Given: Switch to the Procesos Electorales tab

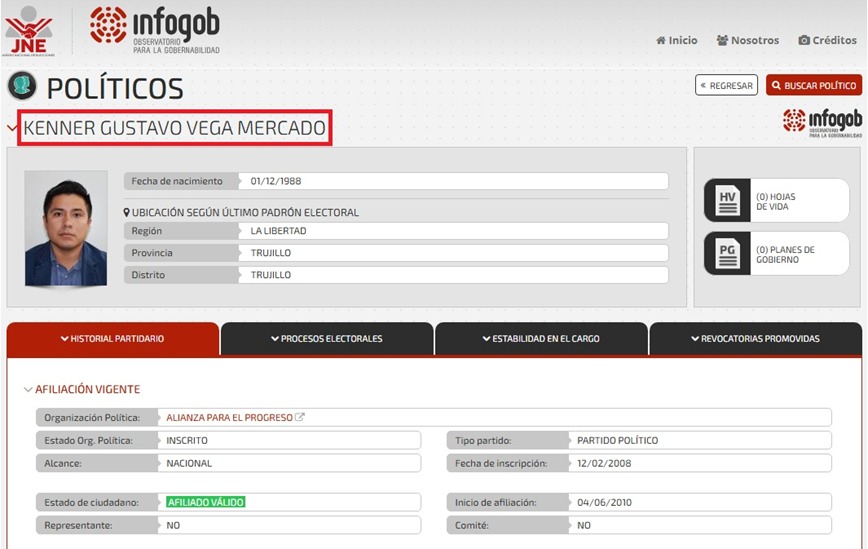Looking at the screenshot, I should coord(326,339).
